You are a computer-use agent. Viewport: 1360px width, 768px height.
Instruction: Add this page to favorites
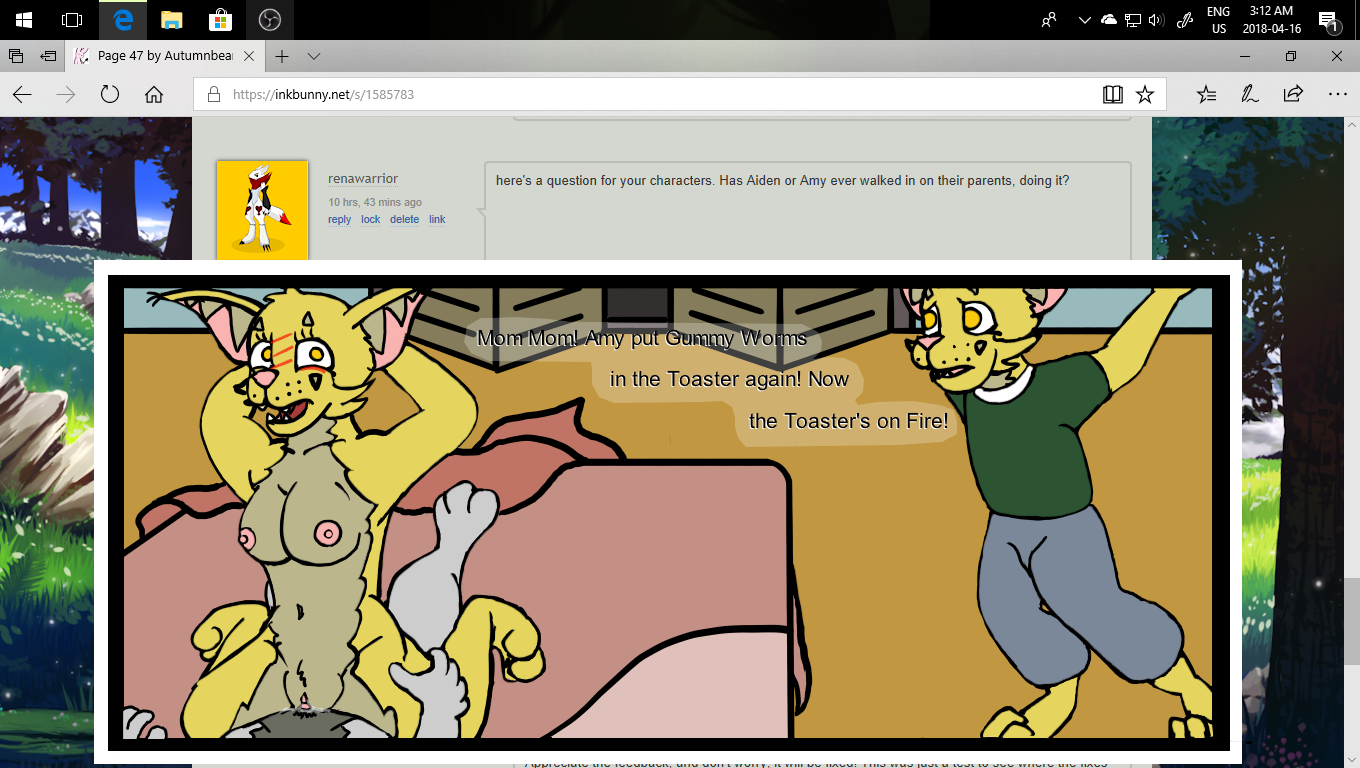tap(1145, 95)
